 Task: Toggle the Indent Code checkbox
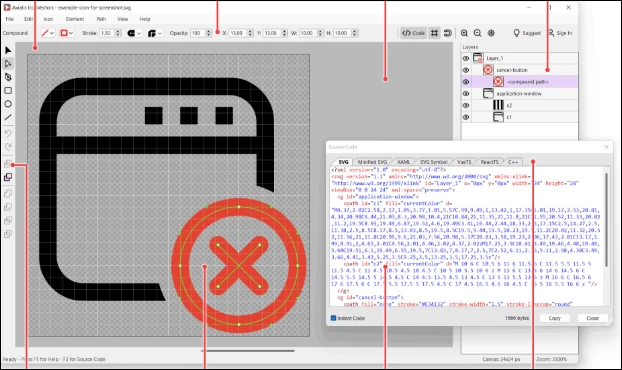click(334, 318)
